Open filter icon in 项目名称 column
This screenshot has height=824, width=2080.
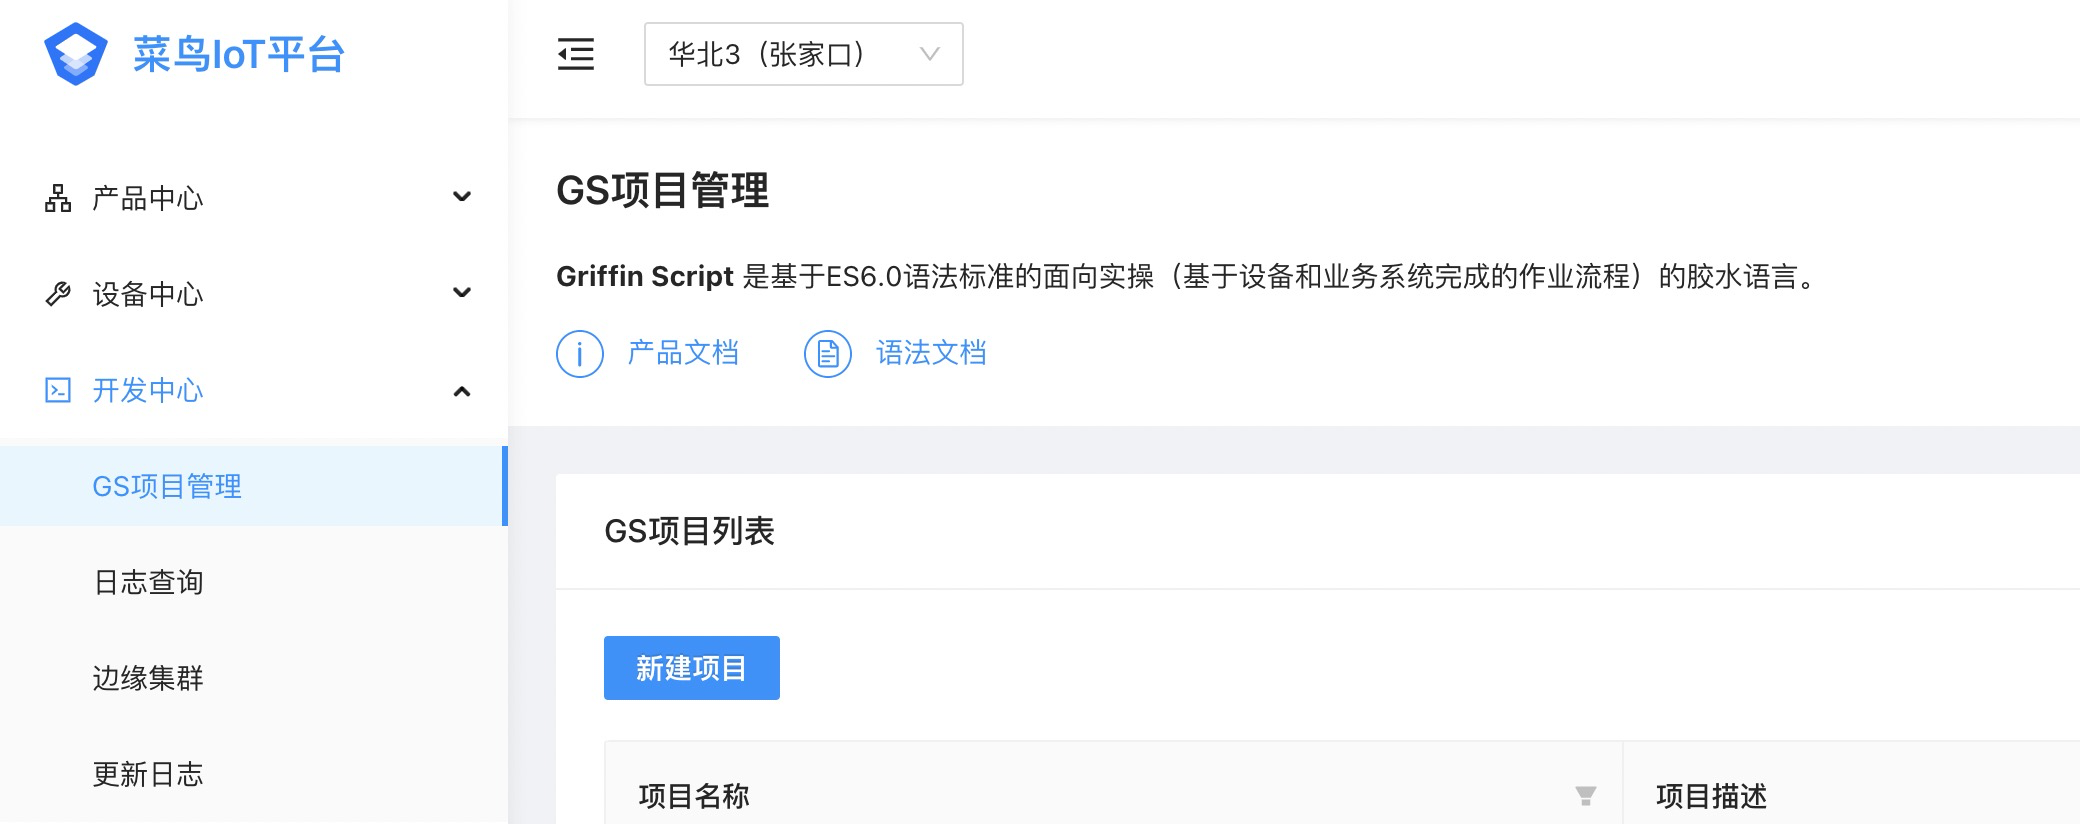pos(1585,796)
